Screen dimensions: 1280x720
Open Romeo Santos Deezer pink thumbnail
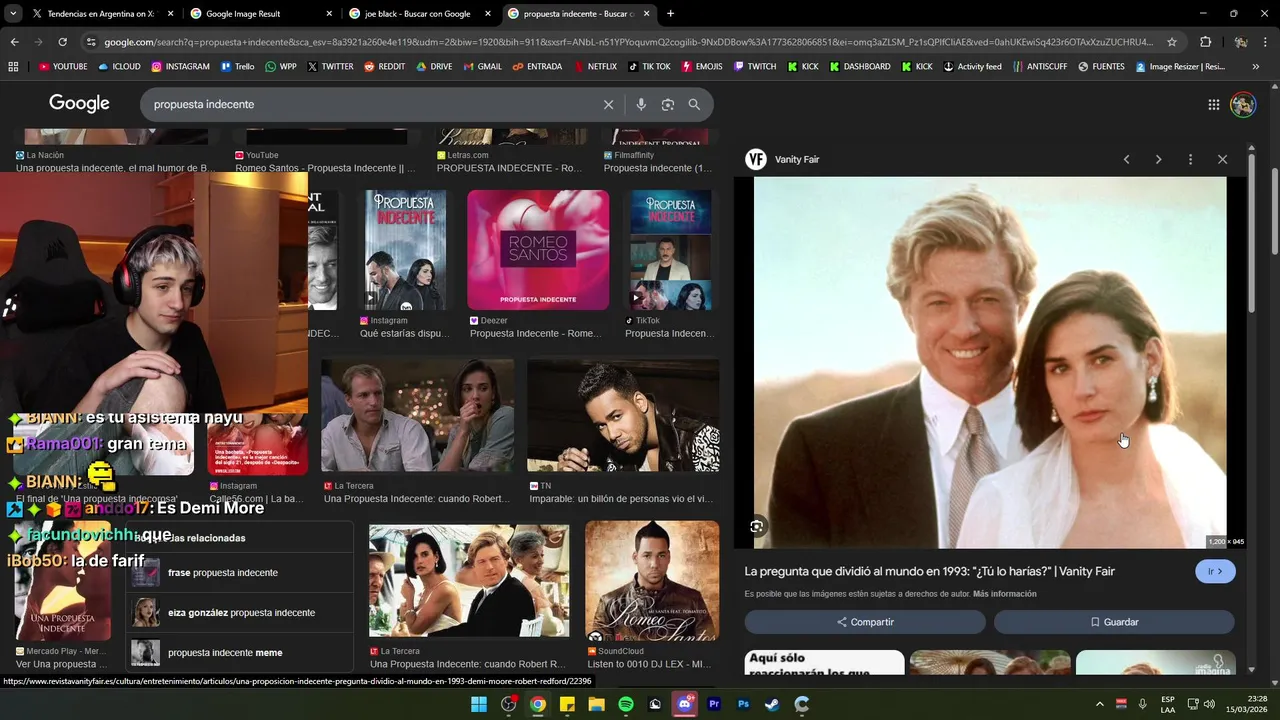click(538, 250)
